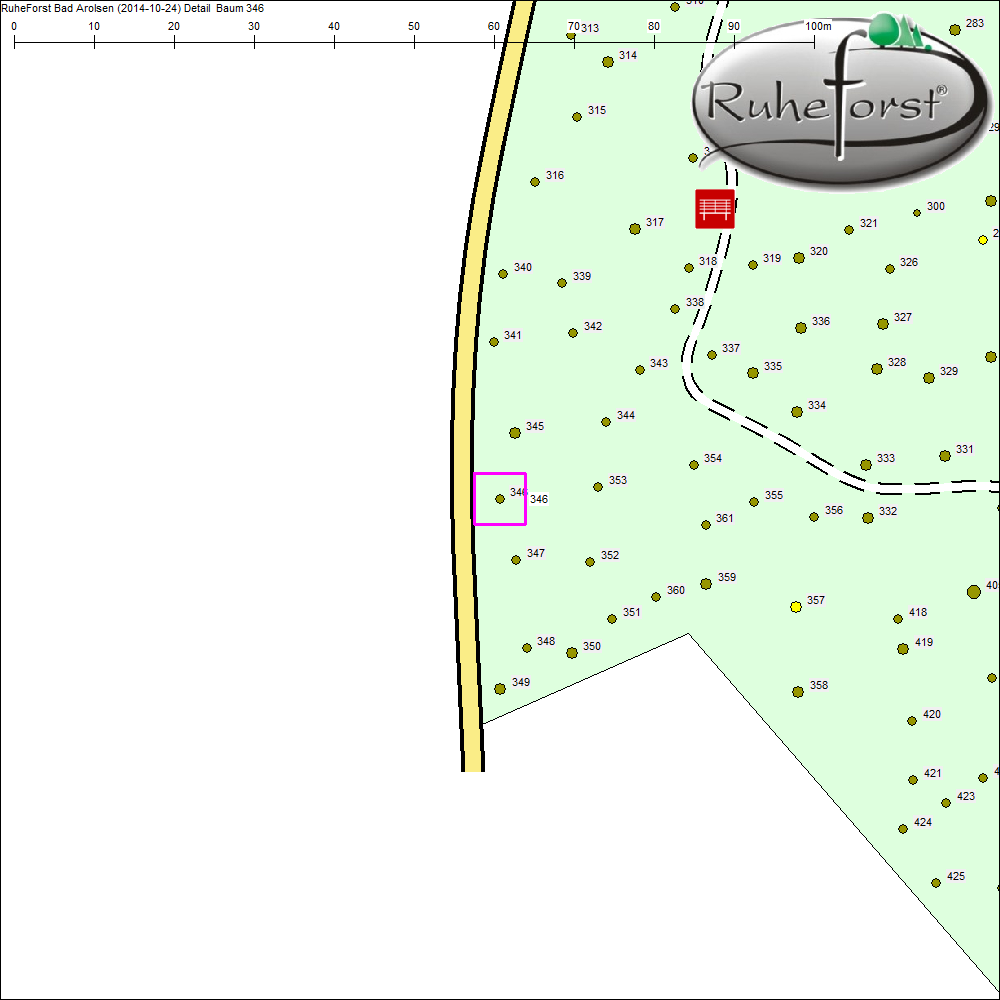Select tree marker 336
This screenshot has height=1000, width=1000.
801,328
